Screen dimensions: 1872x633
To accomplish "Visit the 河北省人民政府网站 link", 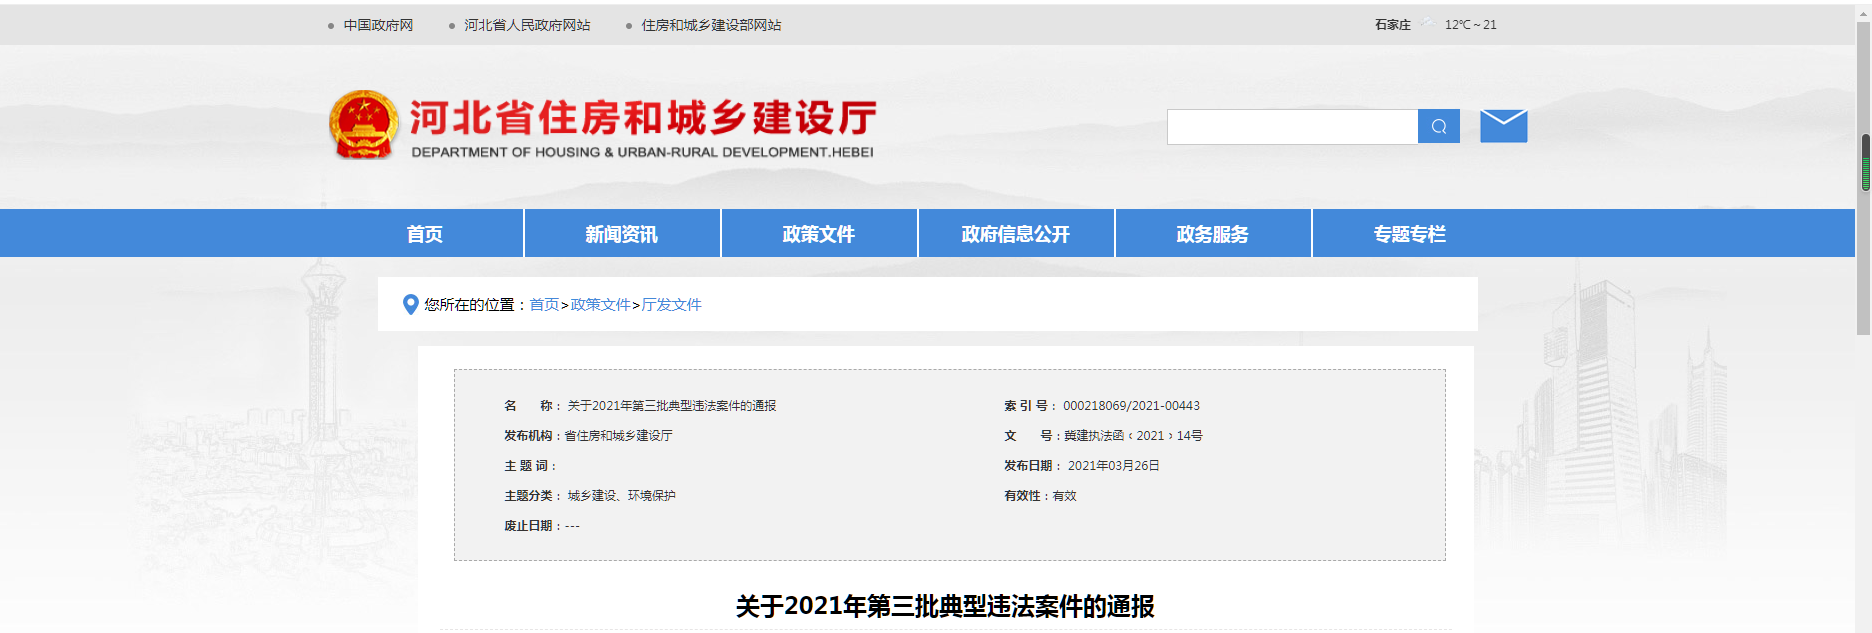I will coord(527,25).
